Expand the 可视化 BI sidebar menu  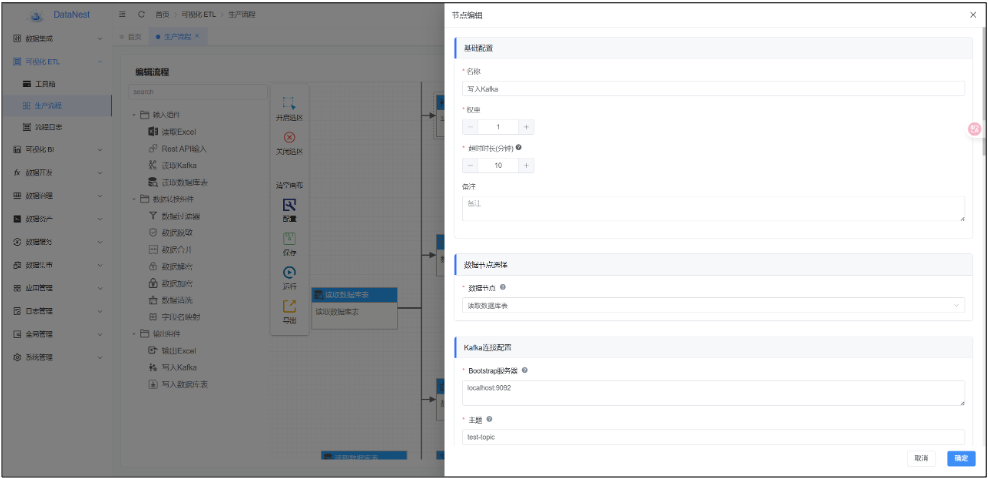coord(56,149)
